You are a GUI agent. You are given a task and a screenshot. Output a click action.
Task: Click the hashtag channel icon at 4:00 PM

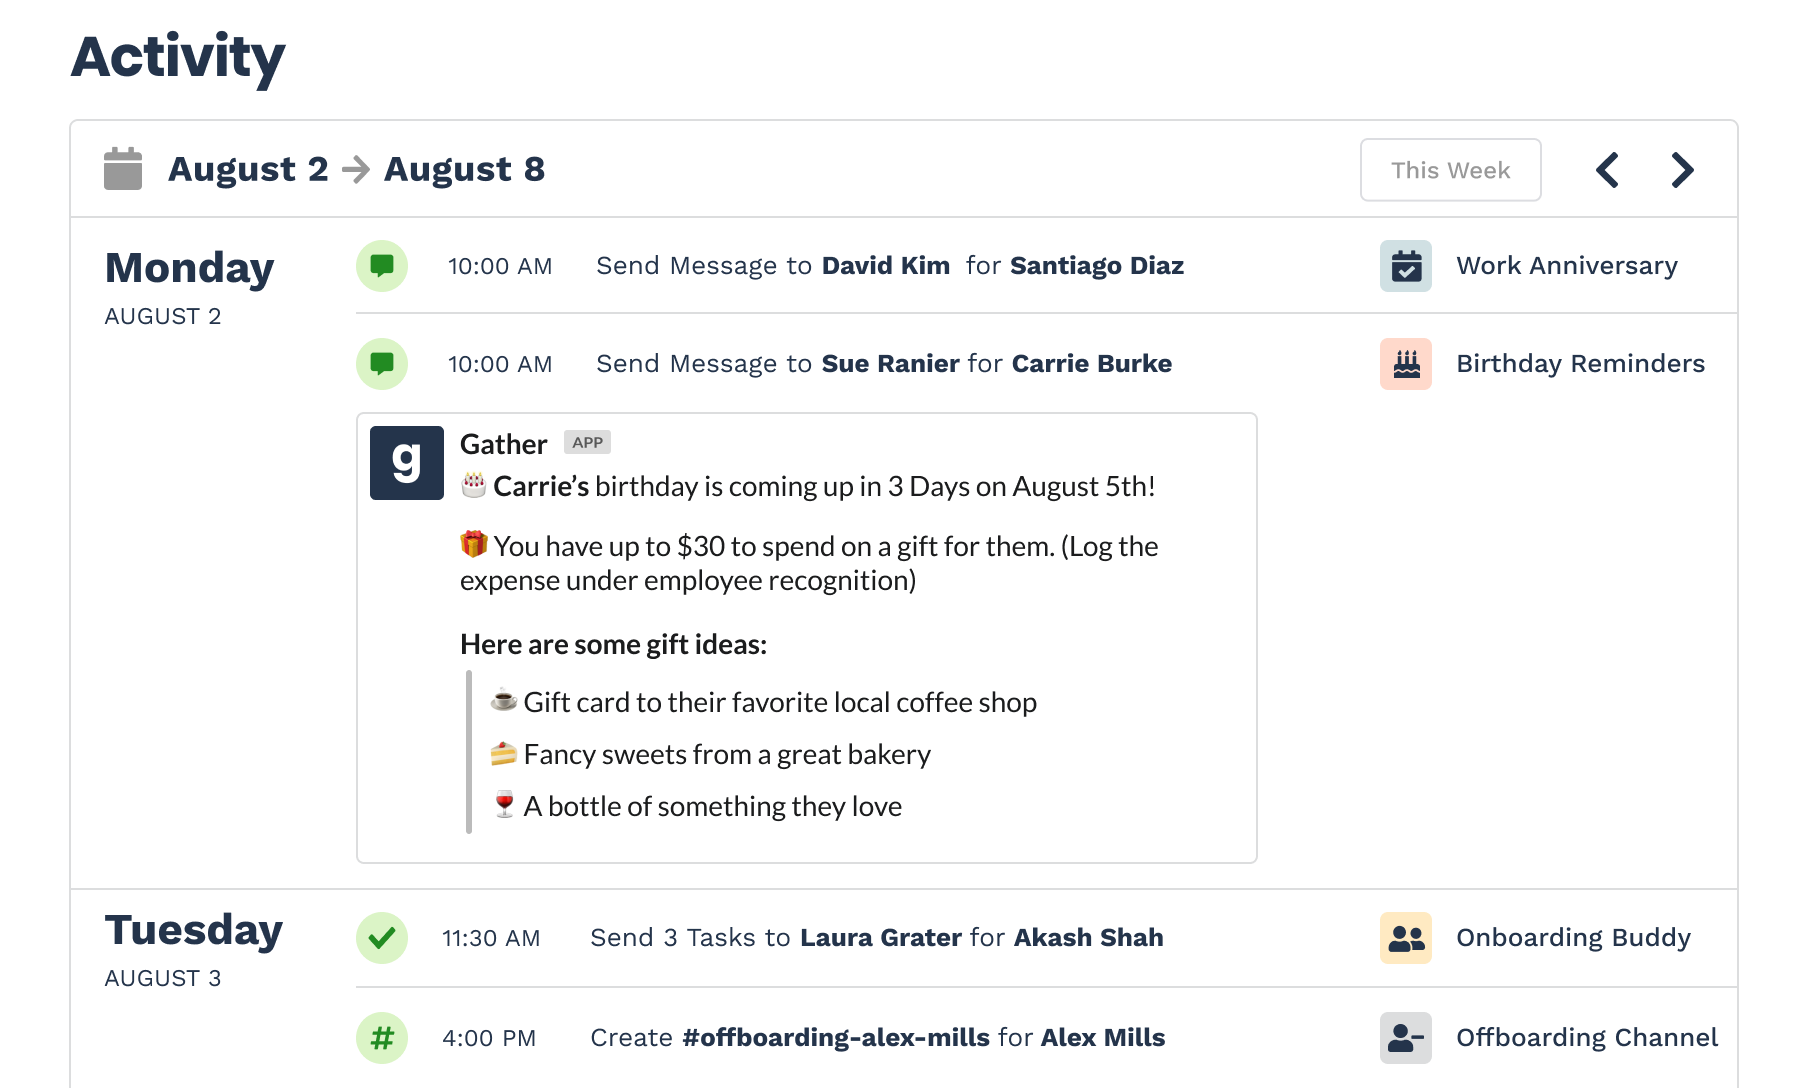(382, 1038)
